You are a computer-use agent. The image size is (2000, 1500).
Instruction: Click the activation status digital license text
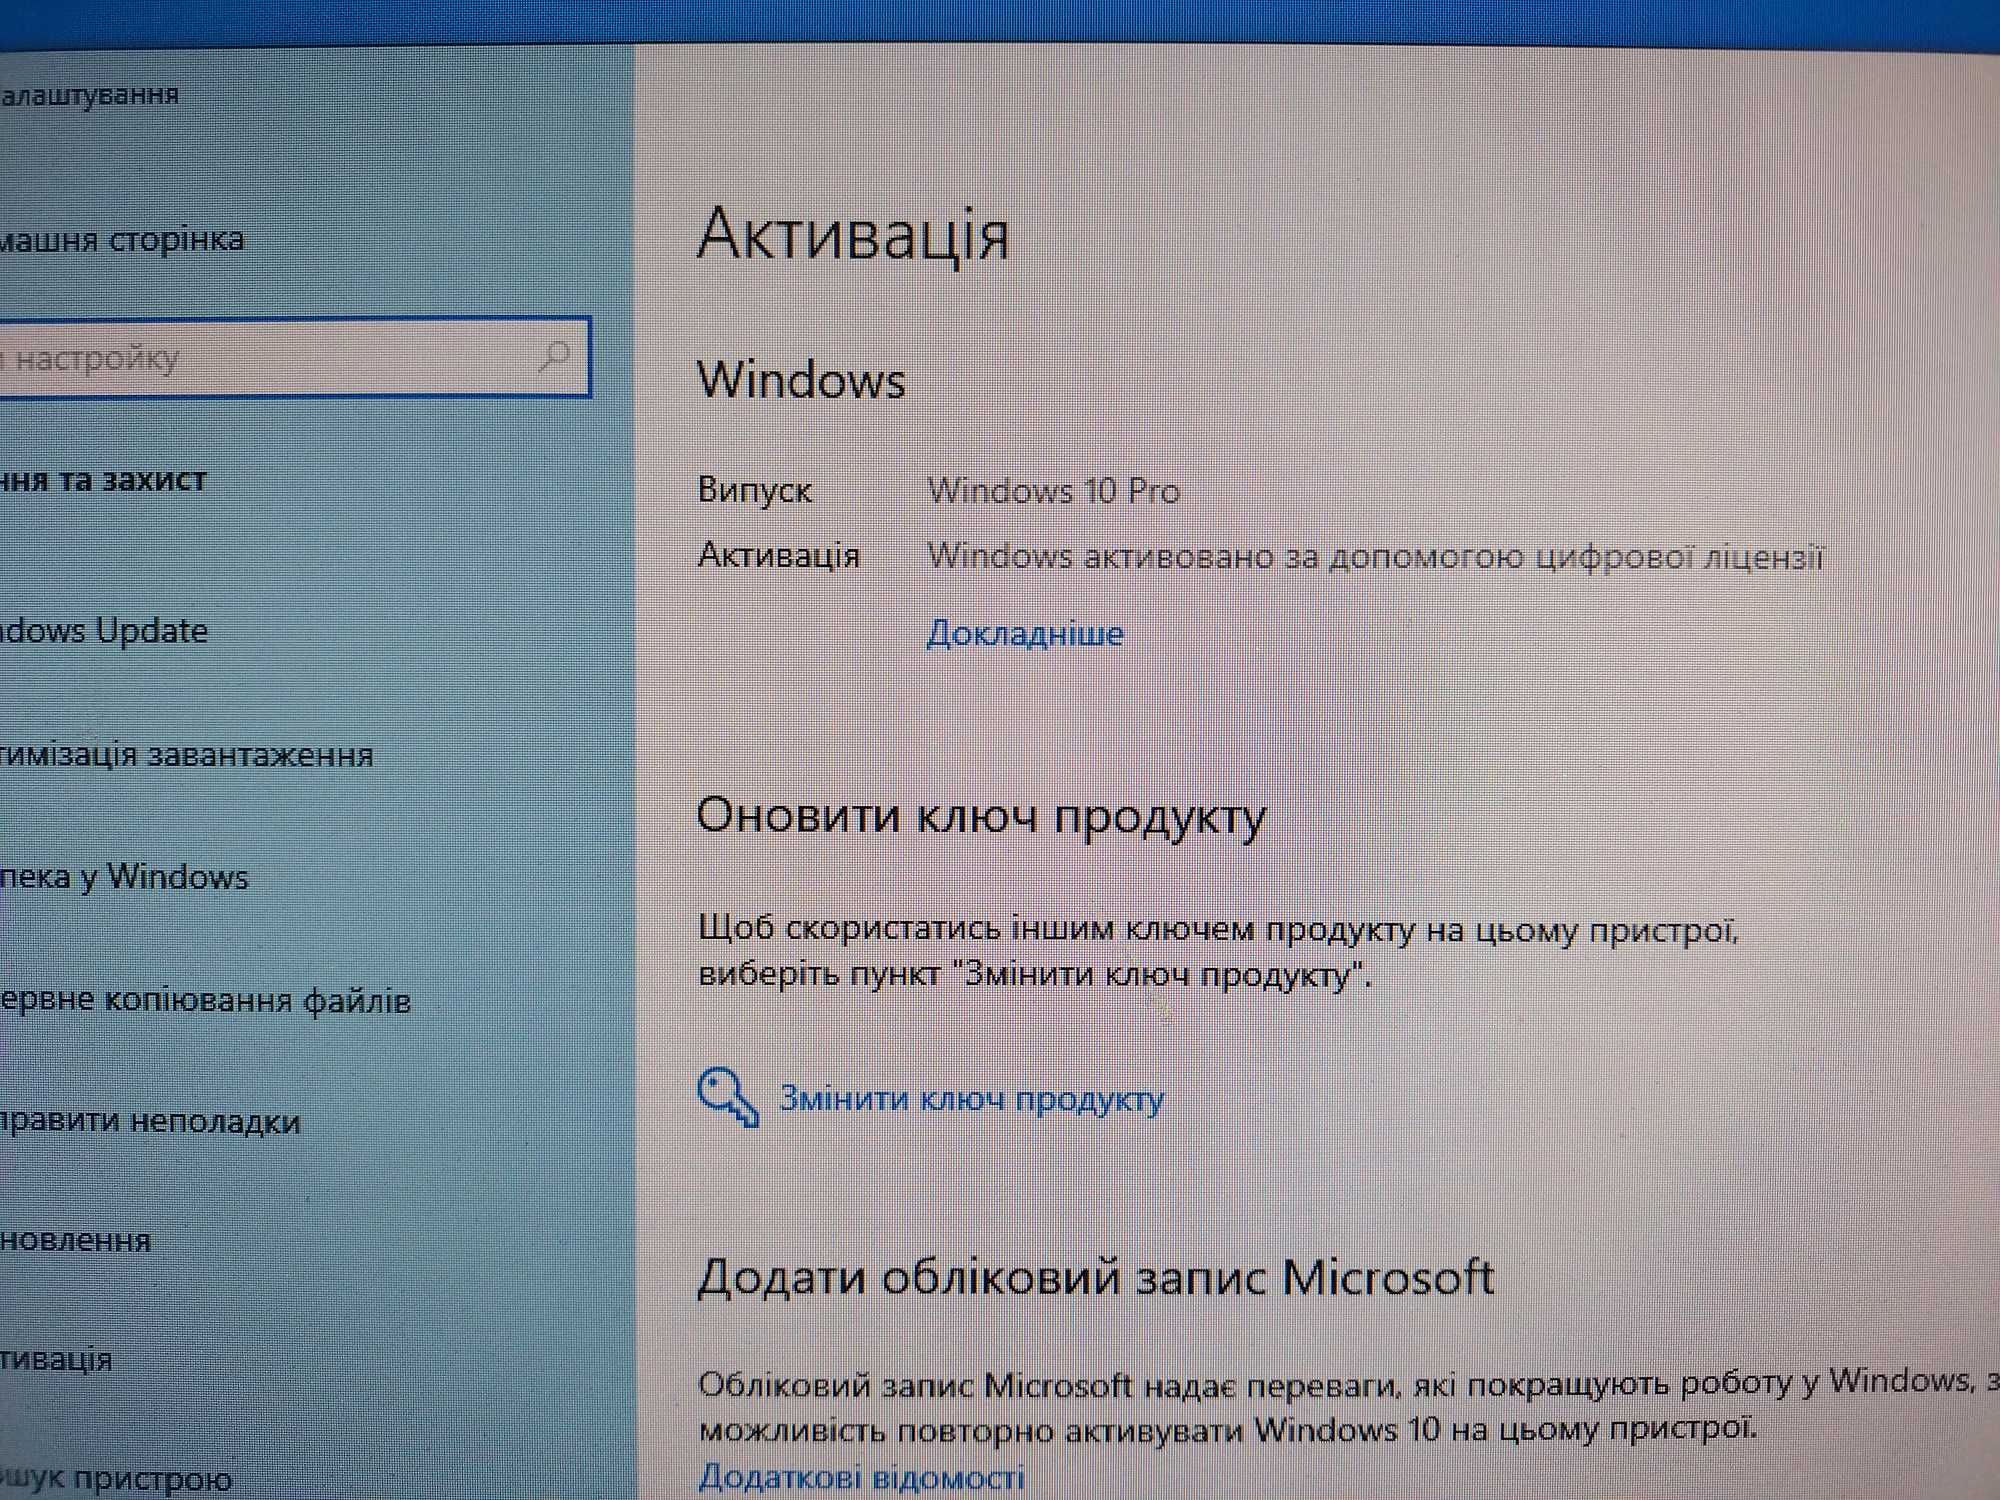[1375, 556]
